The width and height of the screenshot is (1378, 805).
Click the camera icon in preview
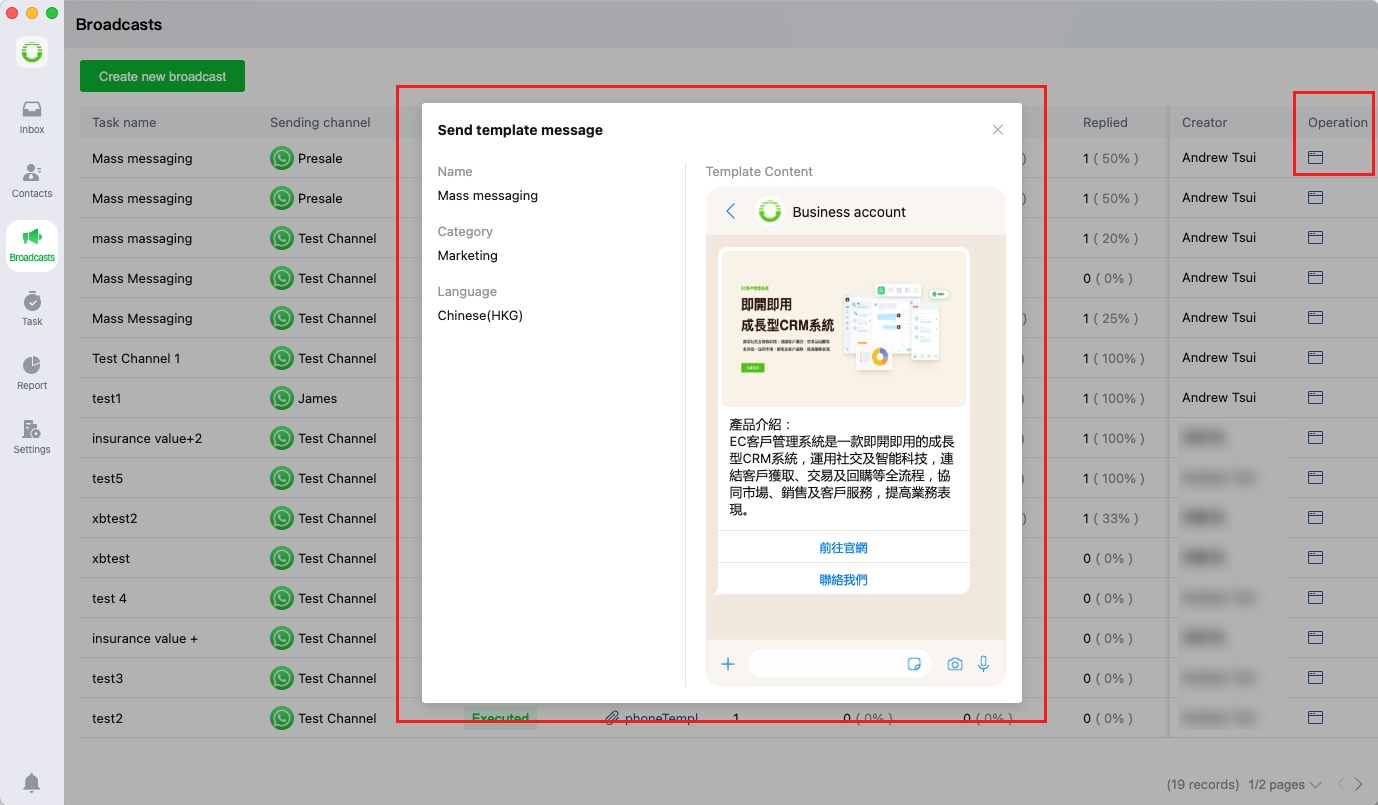tap(955, 664)
